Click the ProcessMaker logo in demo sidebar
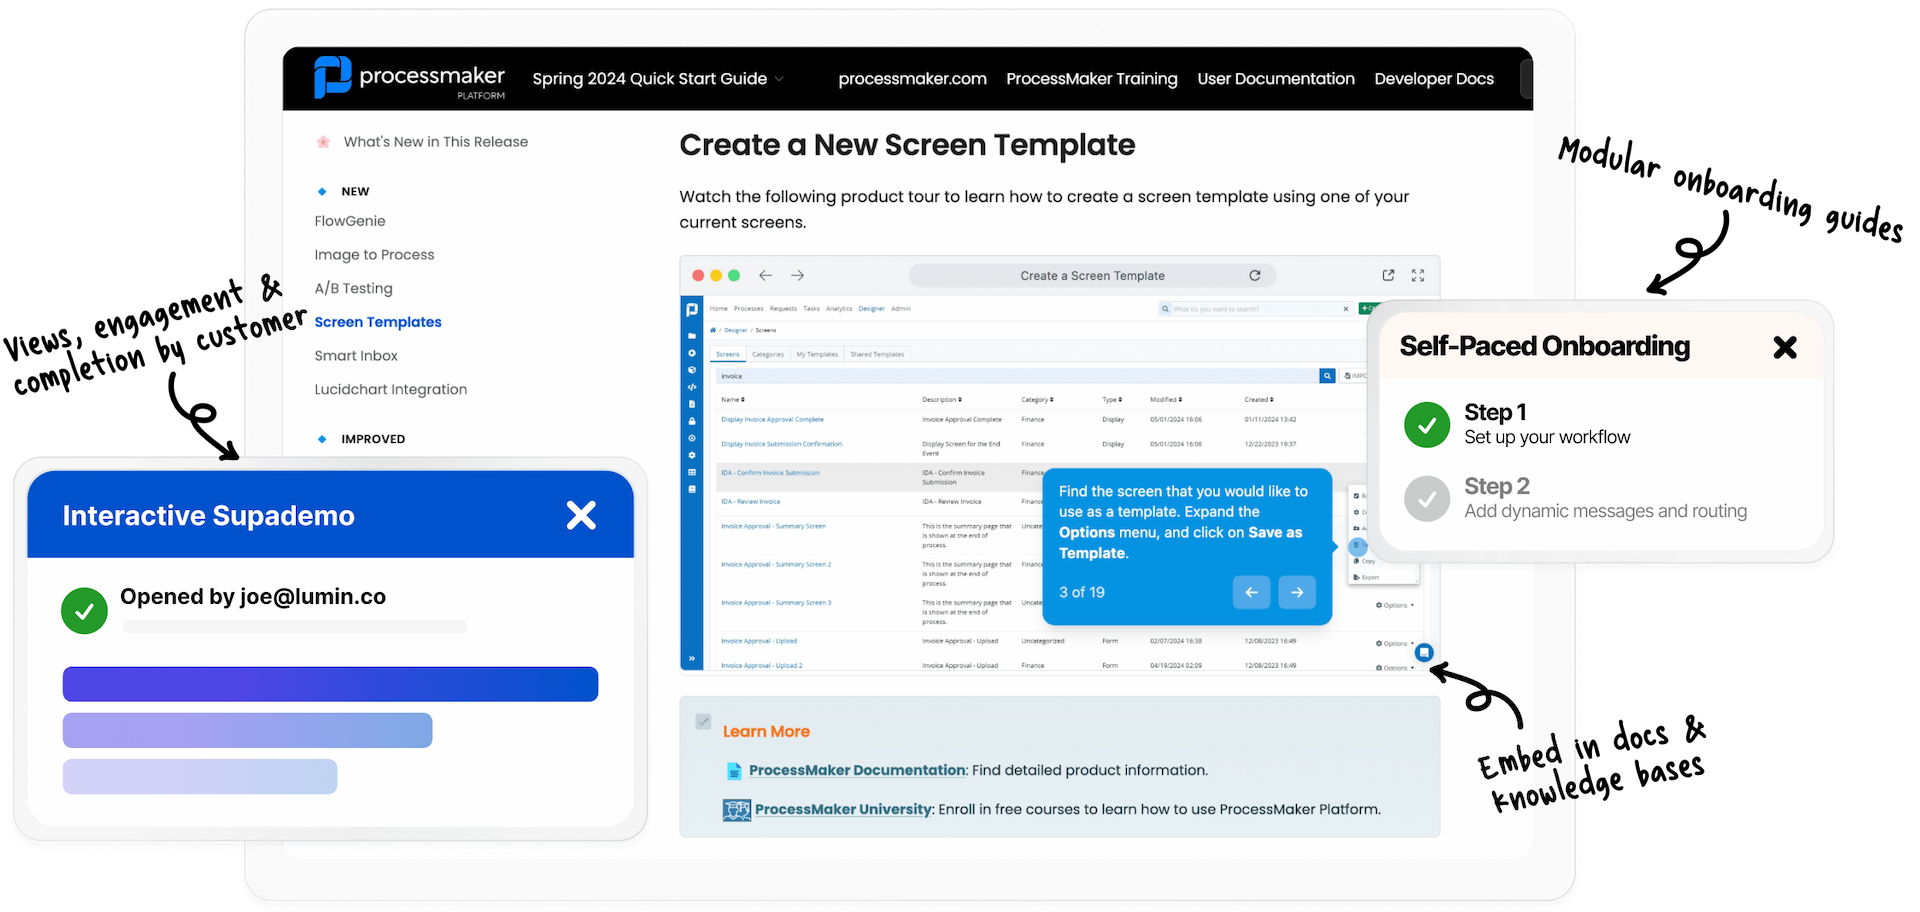The width and height of the screenshot is (1920, 912). pos(692,309)
